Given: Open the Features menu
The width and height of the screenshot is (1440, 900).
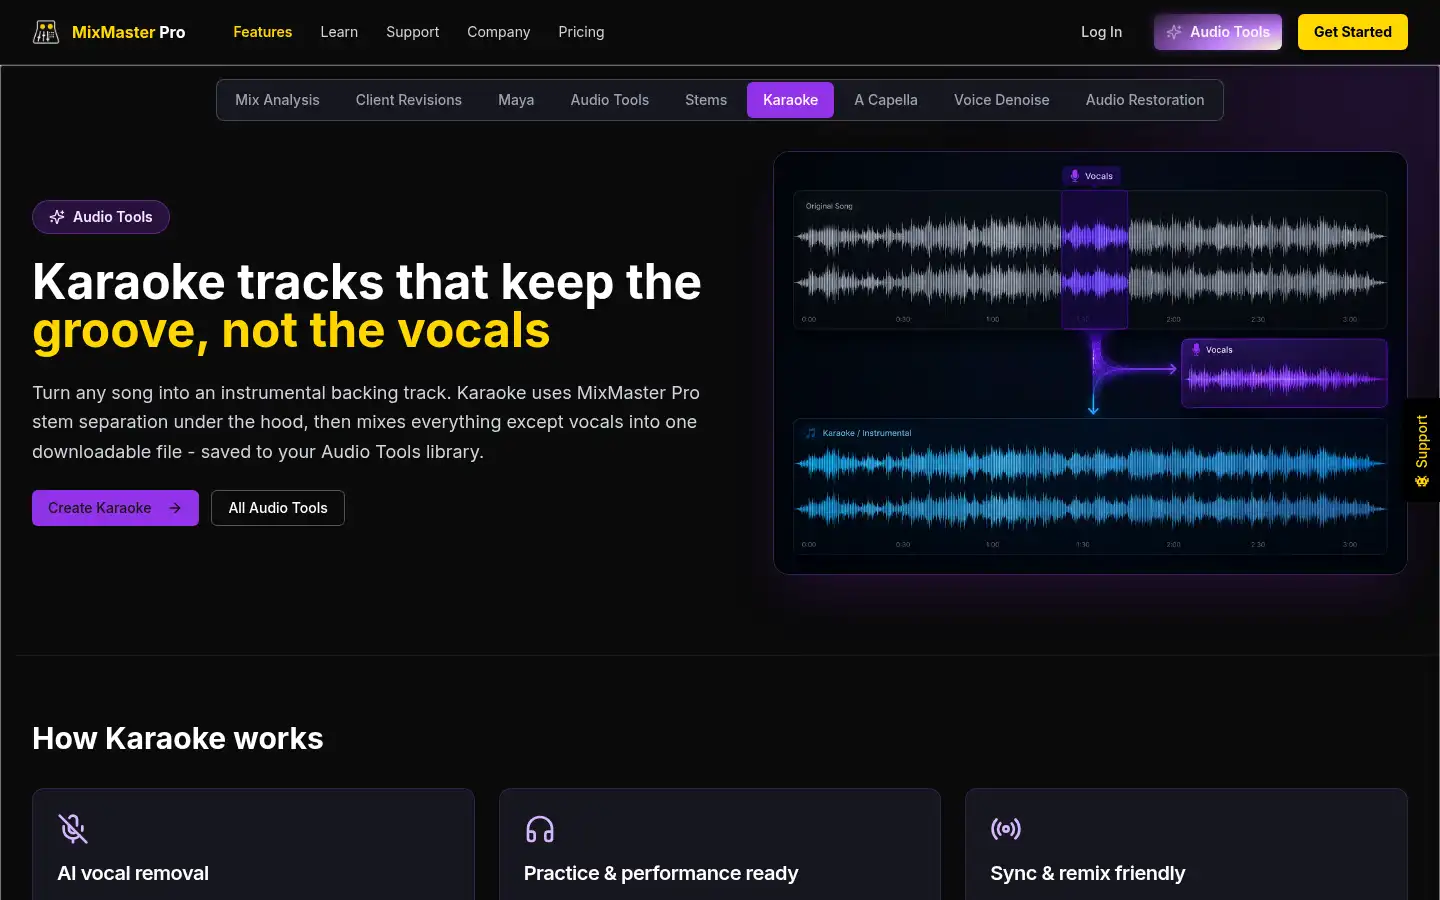Looking at the screenshot, I should click(x=263, y=32).
